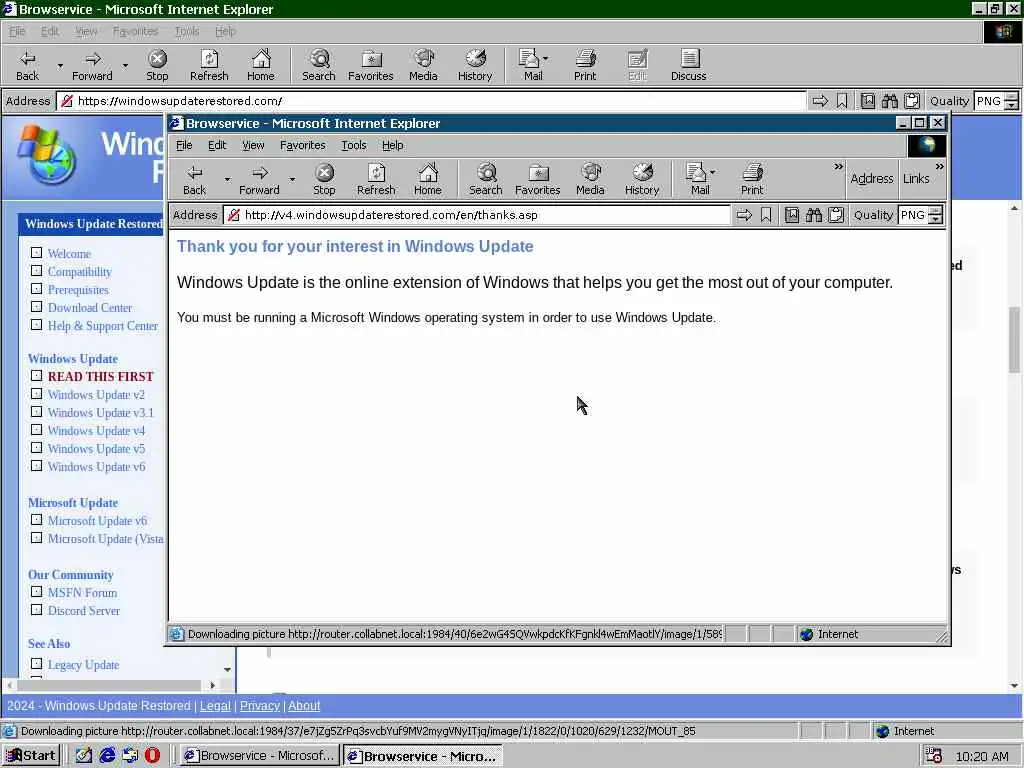Open Forward dropdown arrow in background window
Viewport: 1024px width, 768px height.
coord(125,65)
